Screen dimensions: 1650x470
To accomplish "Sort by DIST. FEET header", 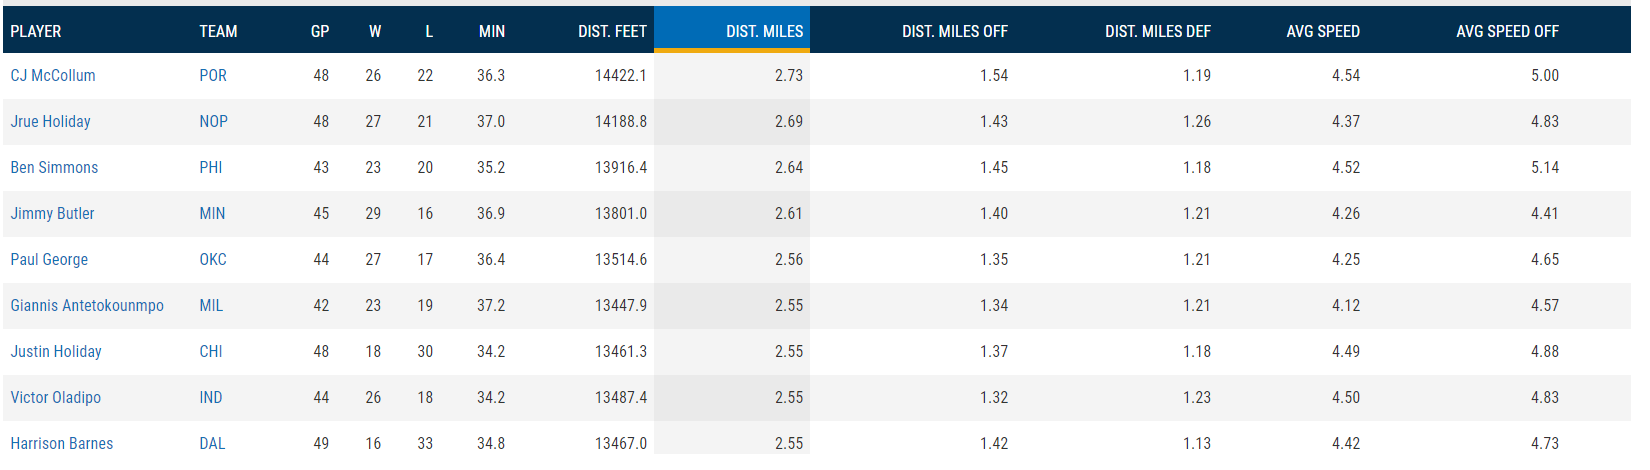I will [612, 32].
